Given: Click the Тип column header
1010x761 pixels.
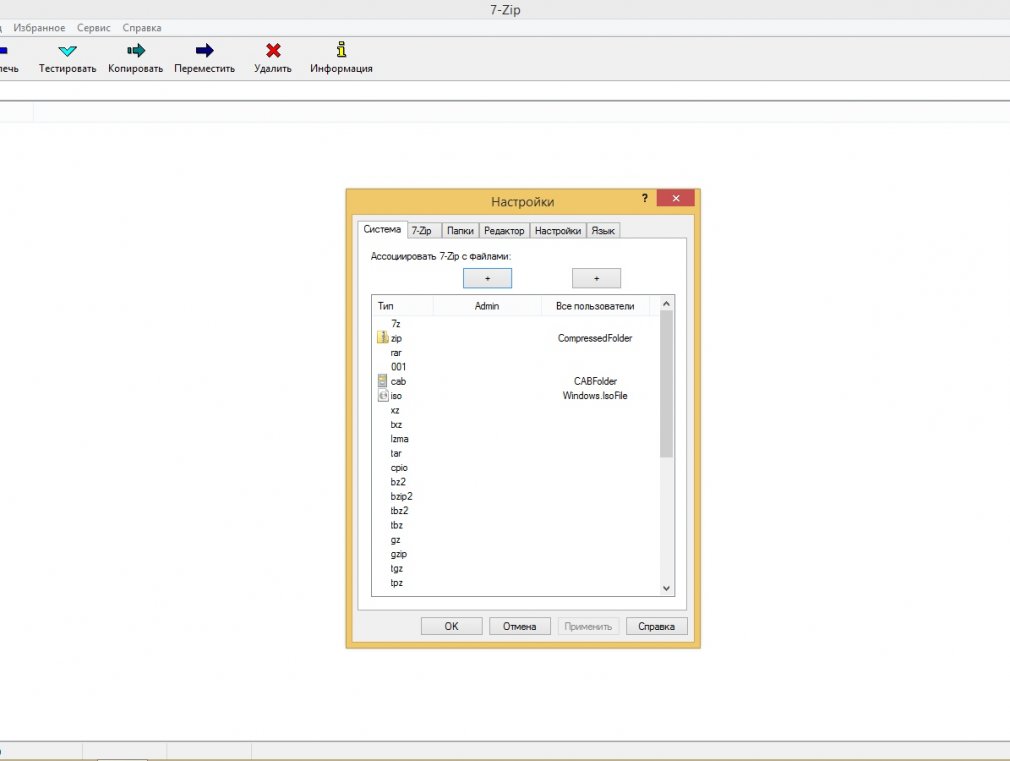Looking at the screenshot, I should [403, 306].
